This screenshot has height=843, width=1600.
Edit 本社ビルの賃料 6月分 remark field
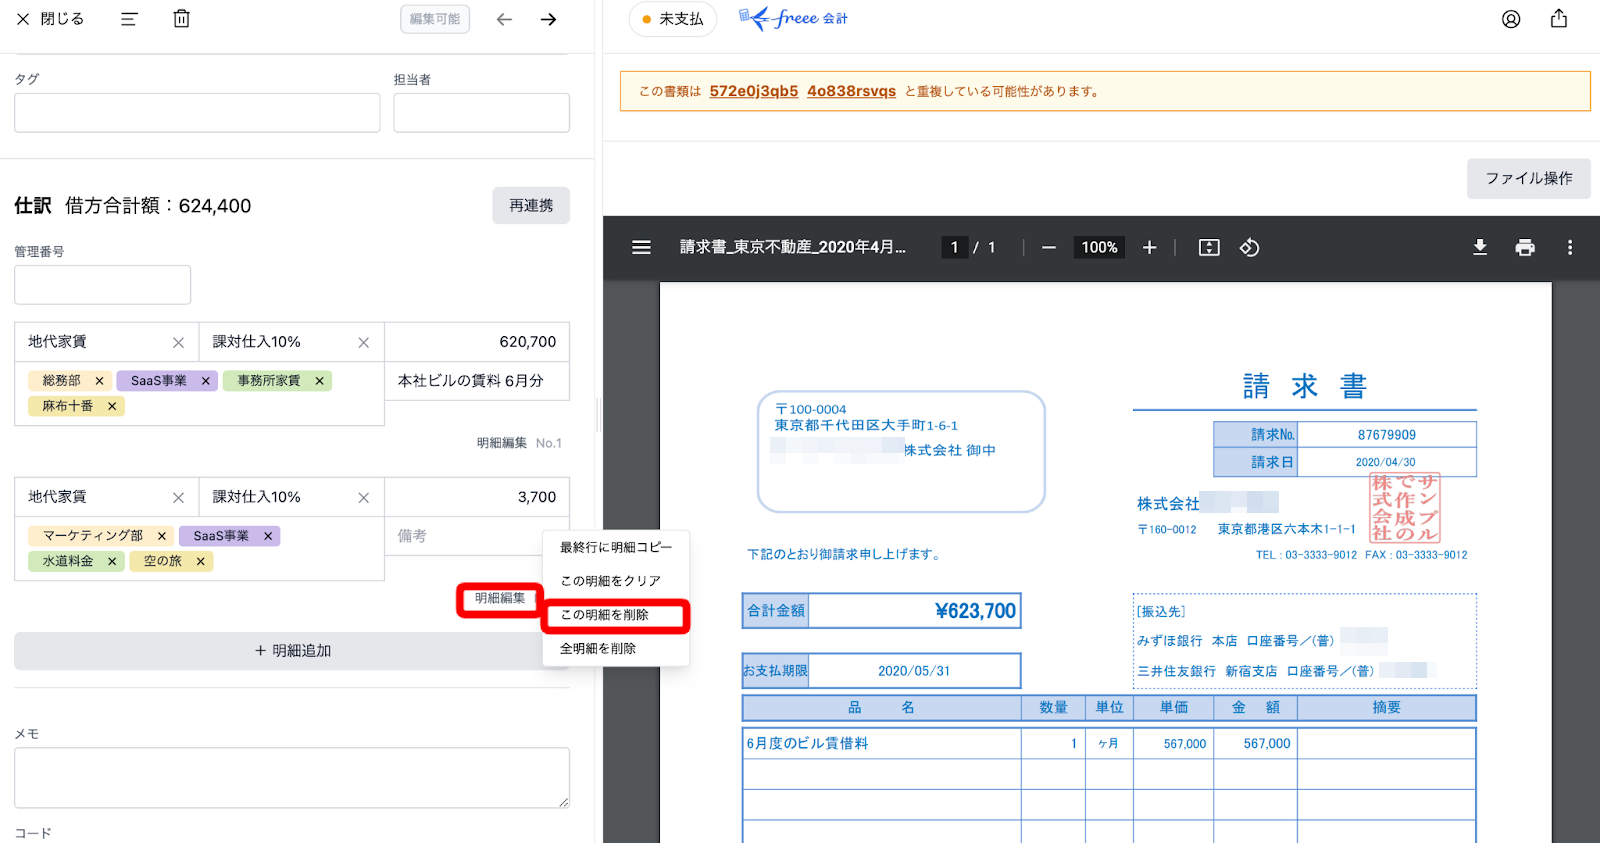(x=477, y=381)
